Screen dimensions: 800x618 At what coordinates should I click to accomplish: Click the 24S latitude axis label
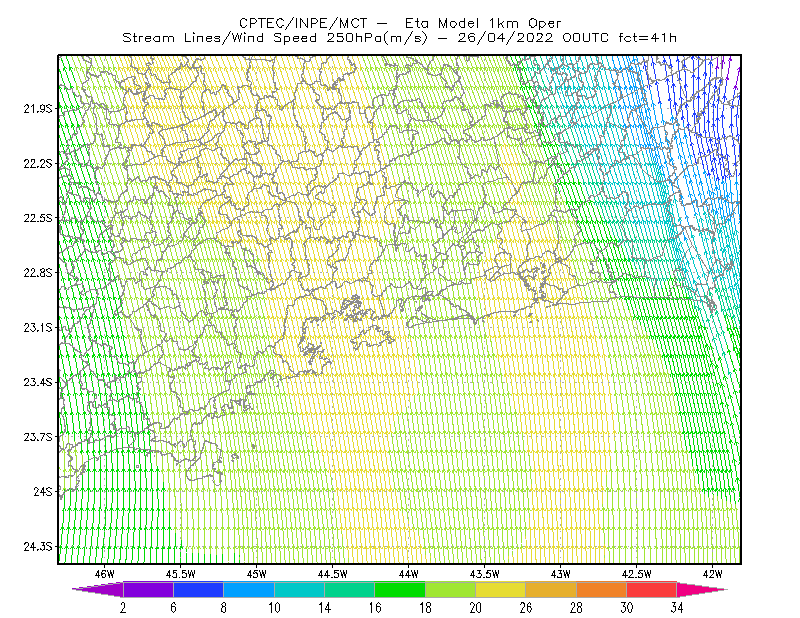coord(43,491)
